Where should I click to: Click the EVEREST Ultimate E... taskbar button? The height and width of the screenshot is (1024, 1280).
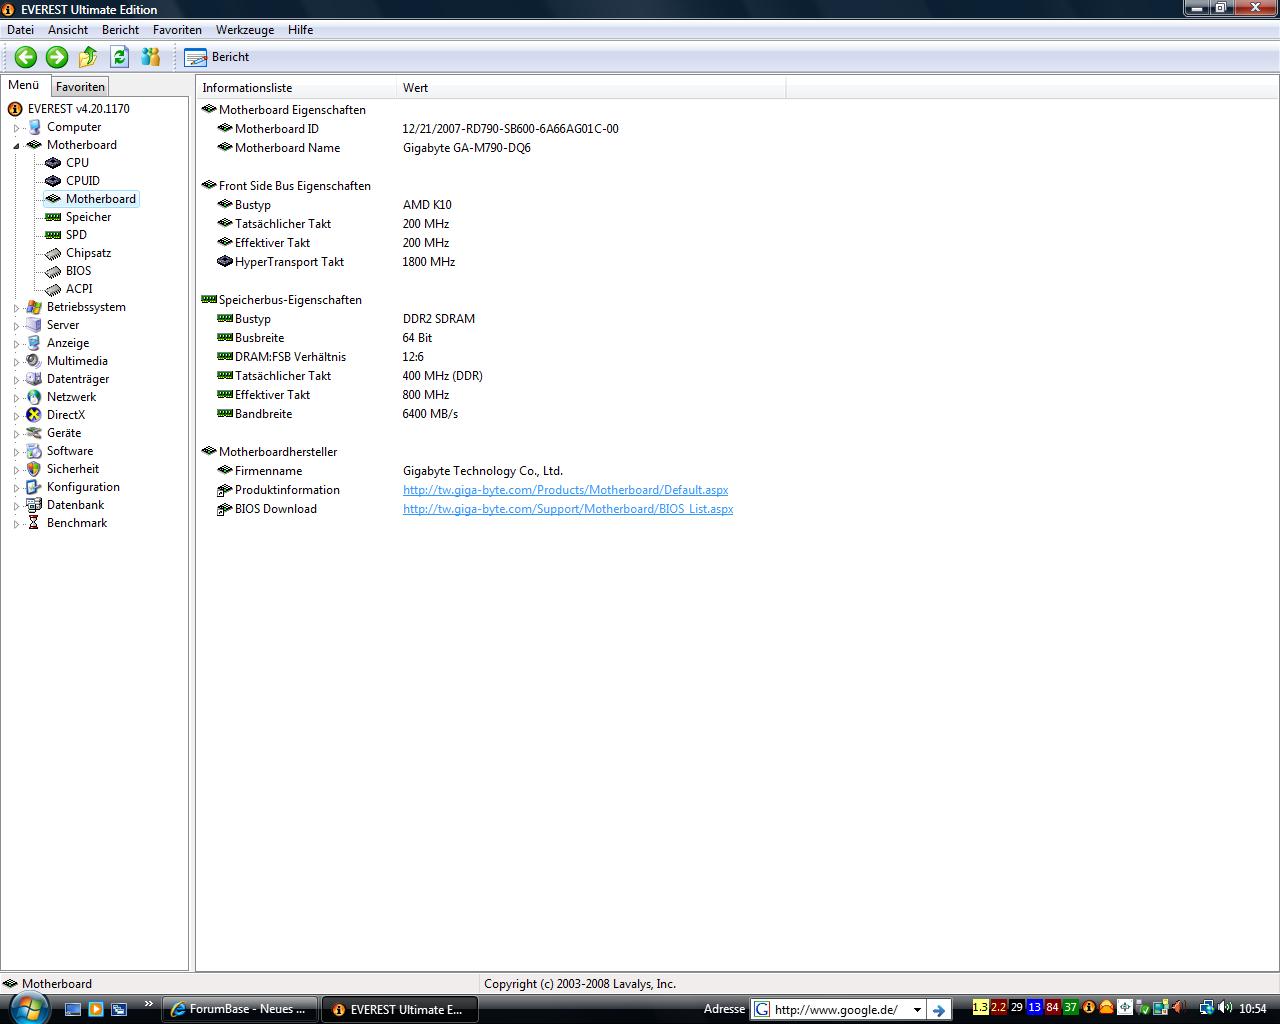(399, 1009)
